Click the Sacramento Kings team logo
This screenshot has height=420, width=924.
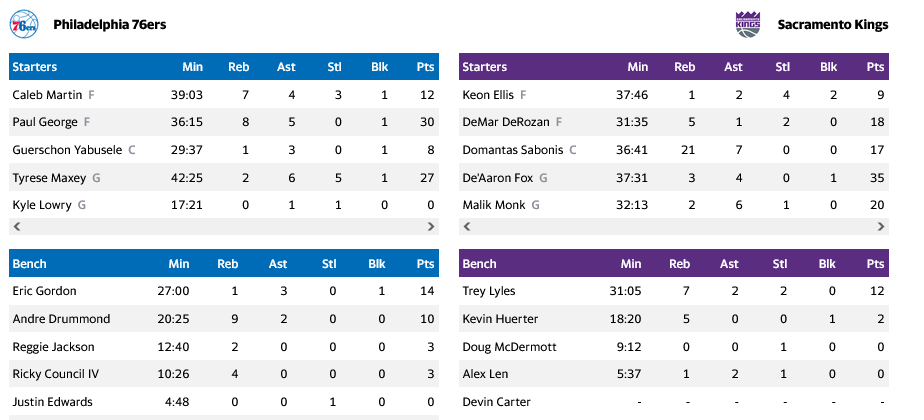(748, 24)
